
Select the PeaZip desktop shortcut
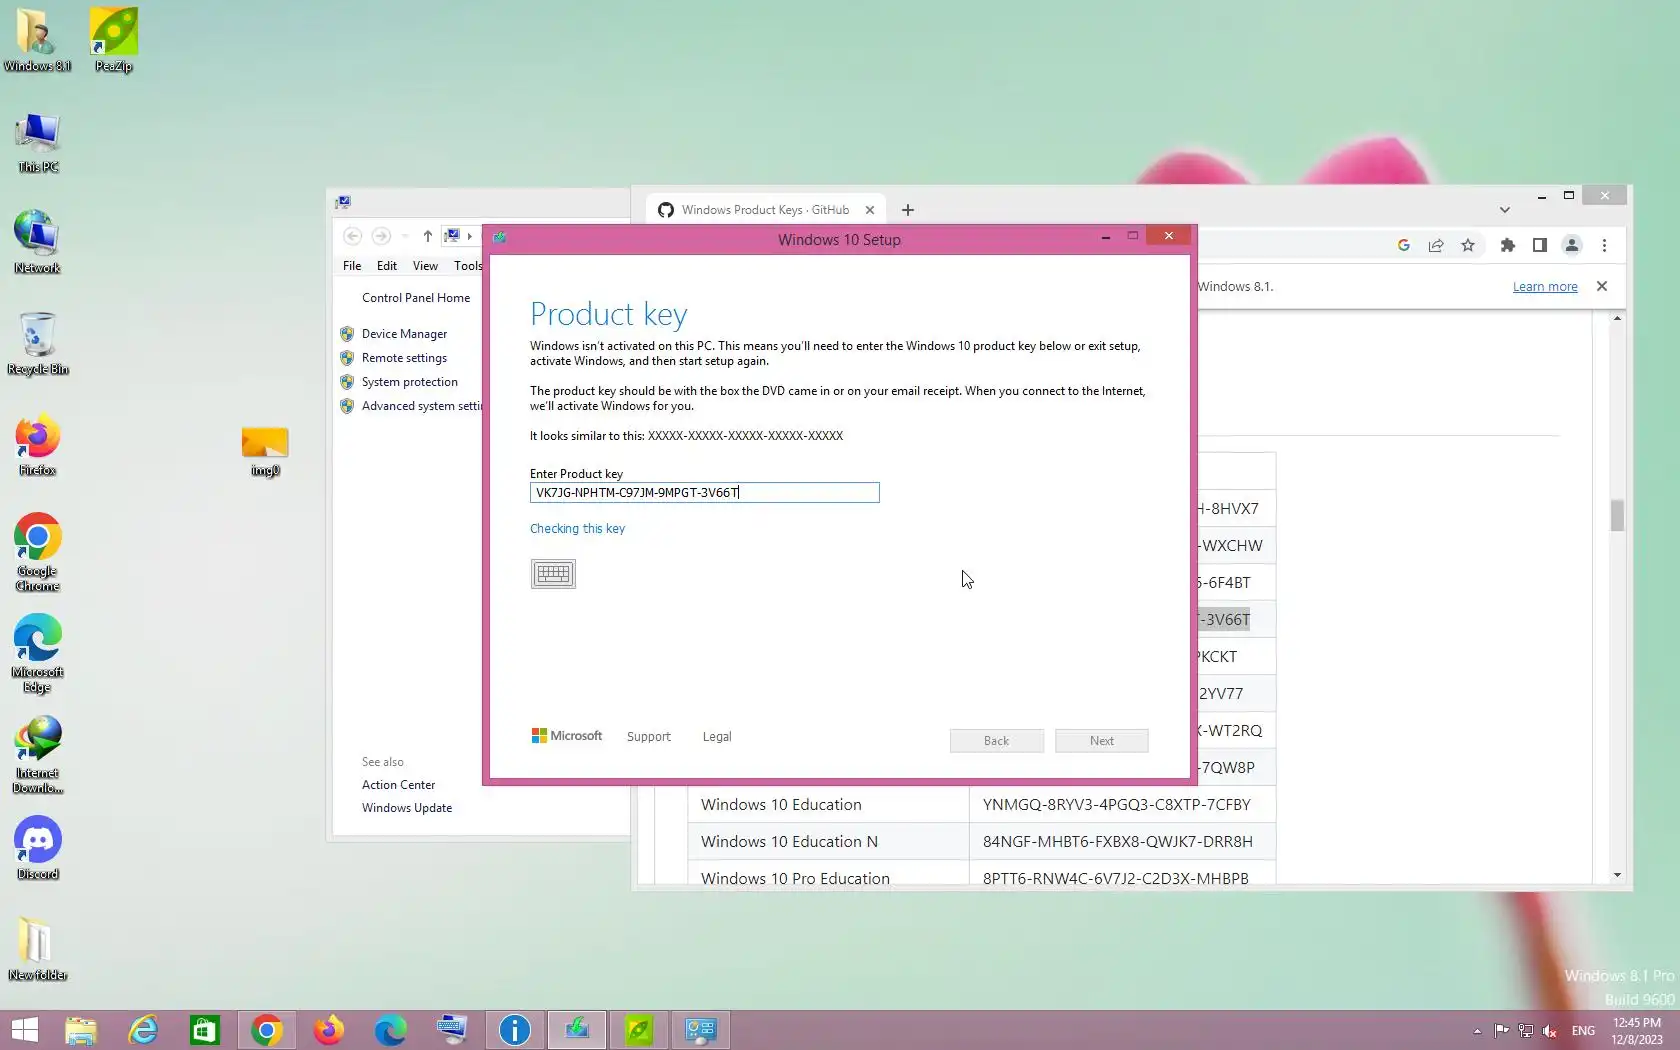click(x=114, y=41)
